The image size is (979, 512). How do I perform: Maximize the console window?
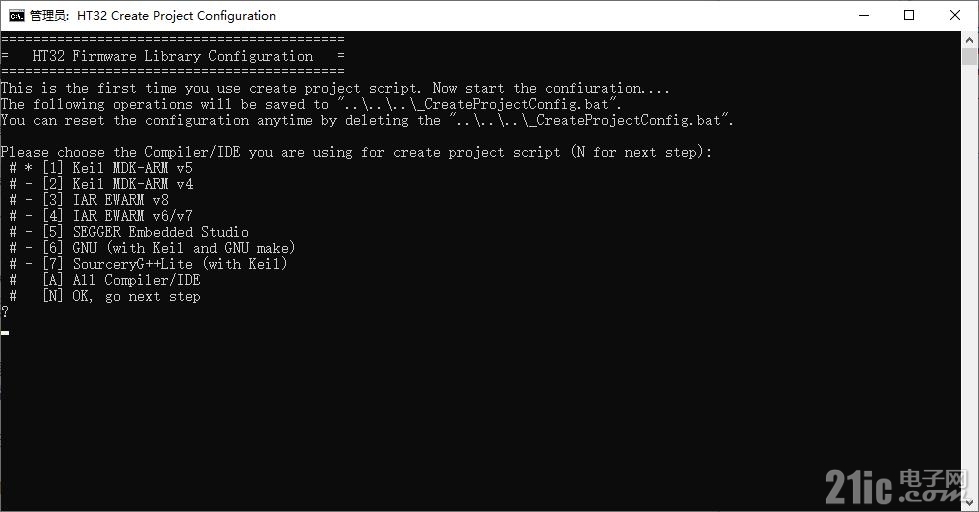tap(909, 16)
